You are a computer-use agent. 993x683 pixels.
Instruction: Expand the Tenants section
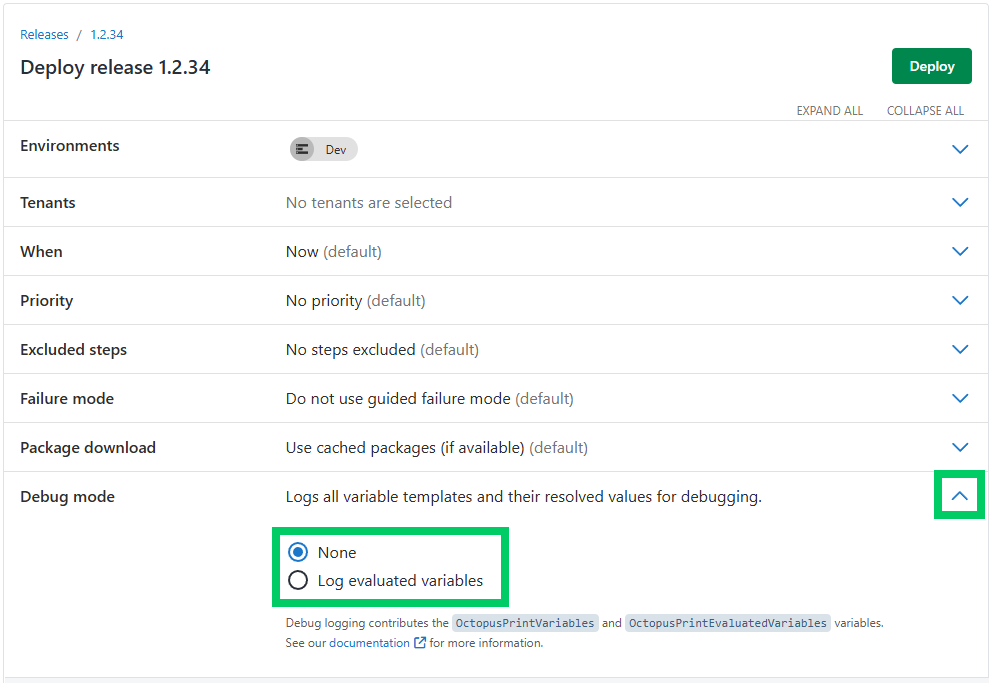pos(960,202)
